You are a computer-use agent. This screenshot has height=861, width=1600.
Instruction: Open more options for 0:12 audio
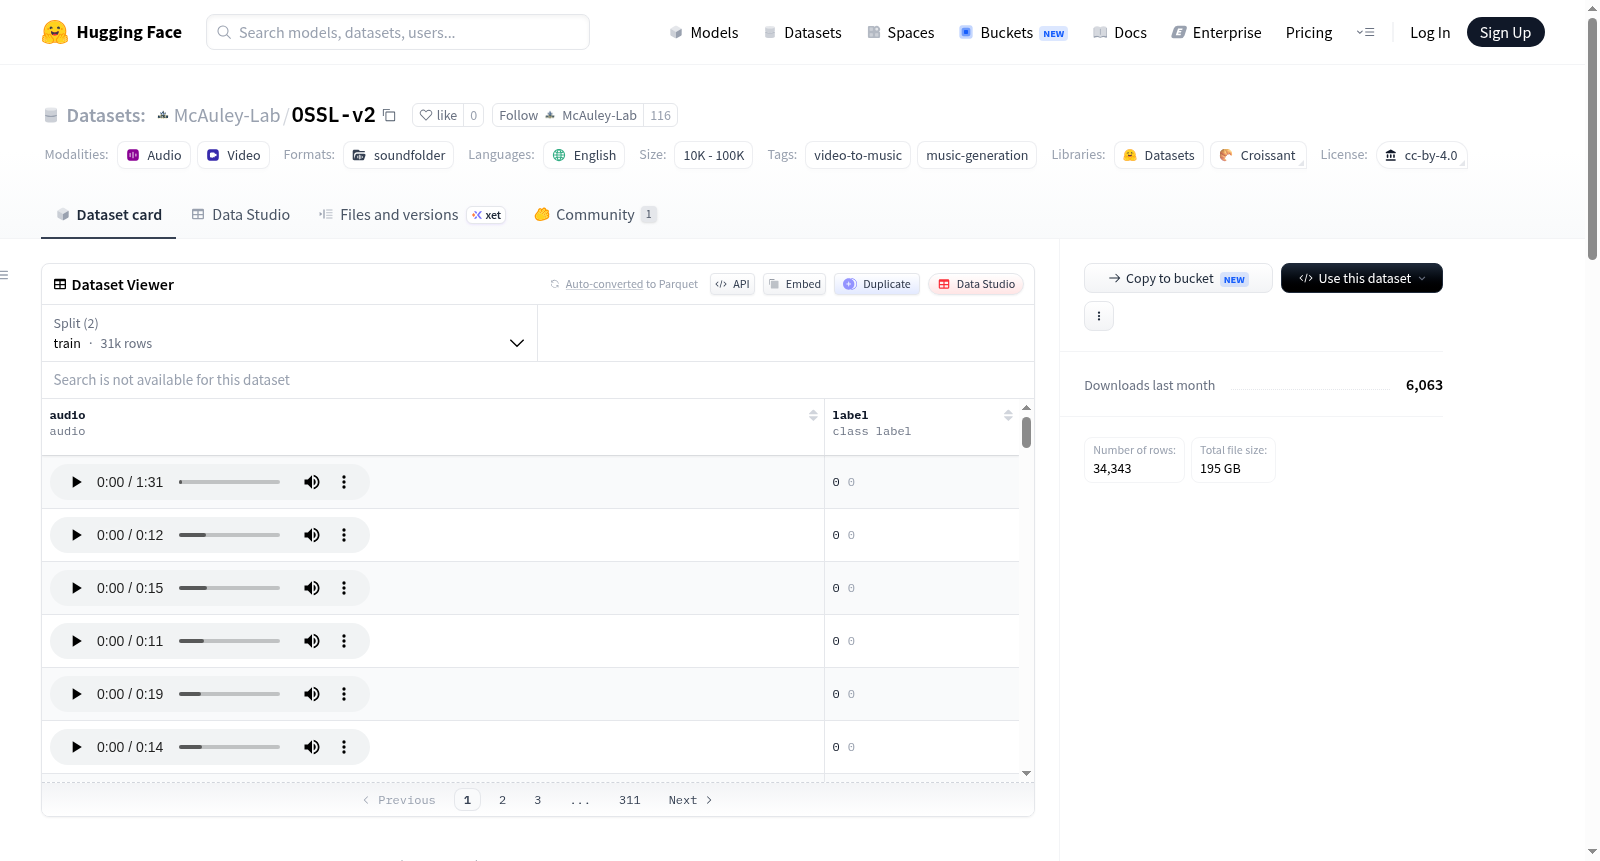pyautogui.click(x=344, y=535)
